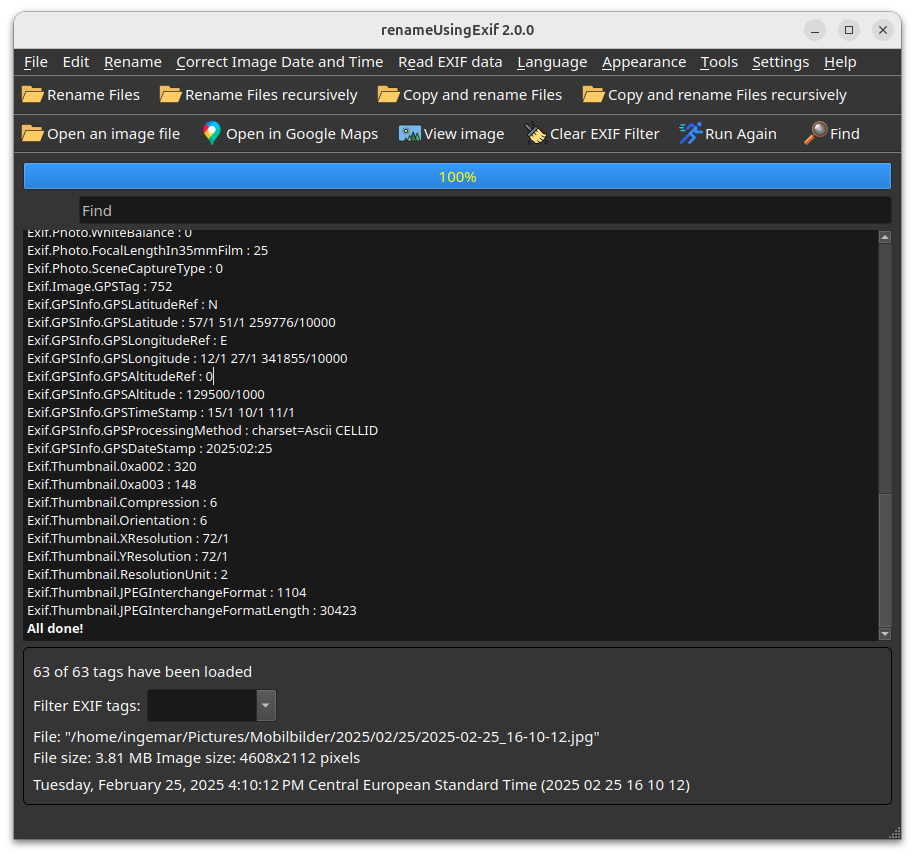Click the 63 of 63 tags loaded status
This screenshot has width=915, height=856.
click(x=142, y=672)
